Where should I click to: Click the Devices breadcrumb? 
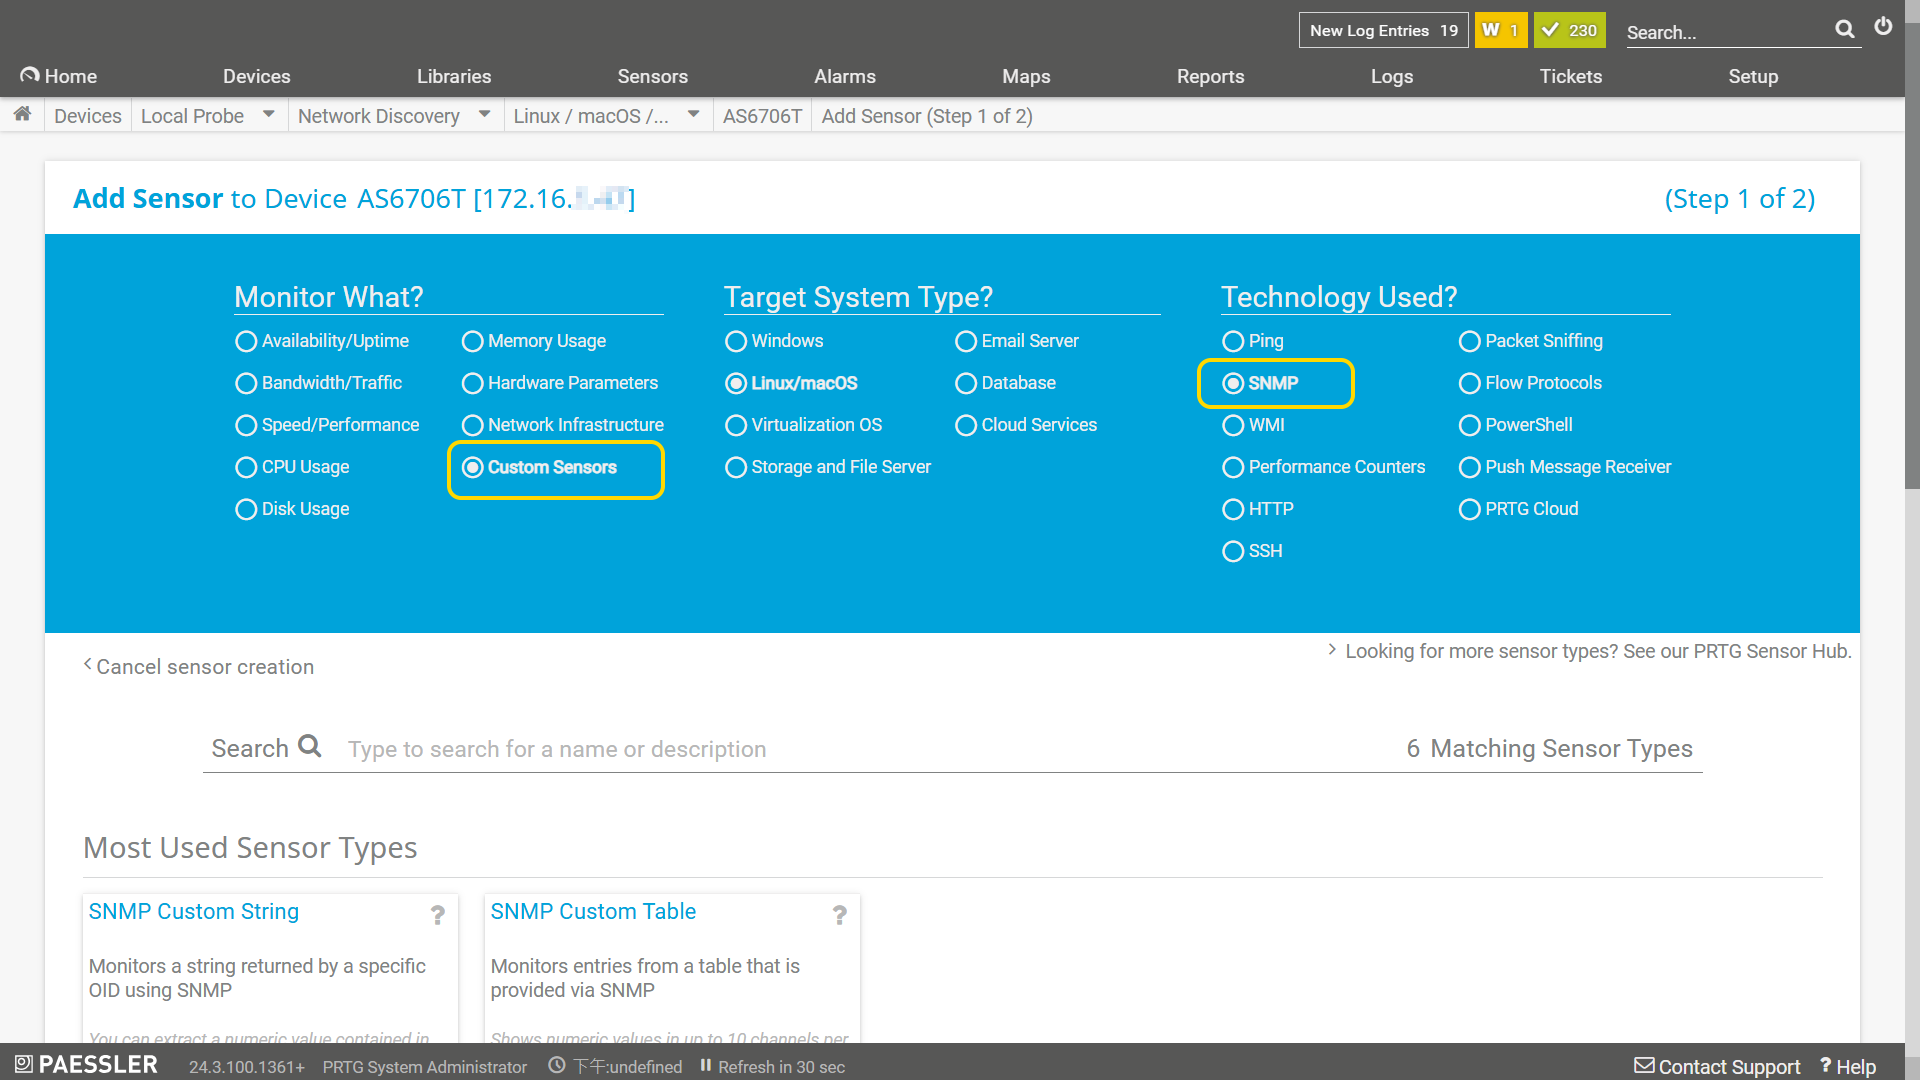point(88,116)
